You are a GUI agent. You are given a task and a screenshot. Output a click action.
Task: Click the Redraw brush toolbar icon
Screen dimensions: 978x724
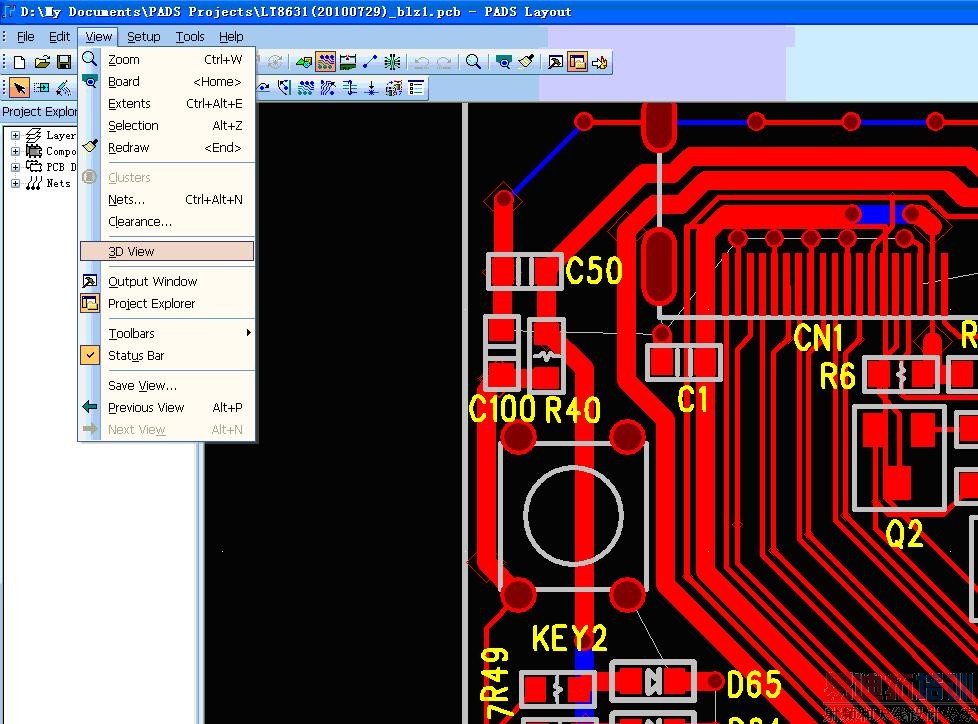click(526, 62)
